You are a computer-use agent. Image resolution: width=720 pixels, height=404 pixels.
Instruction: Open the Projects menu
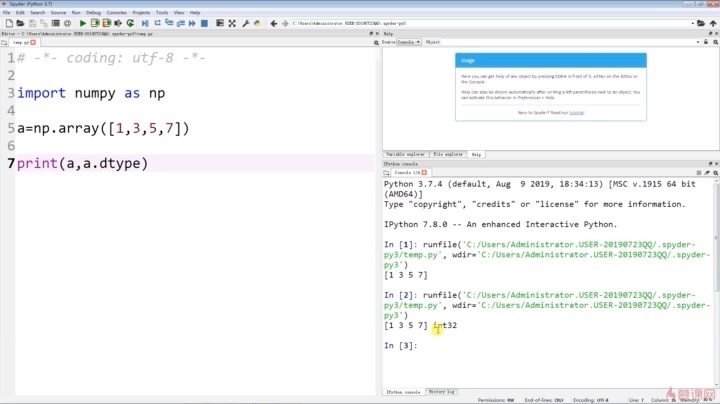[x=141, y=12]
